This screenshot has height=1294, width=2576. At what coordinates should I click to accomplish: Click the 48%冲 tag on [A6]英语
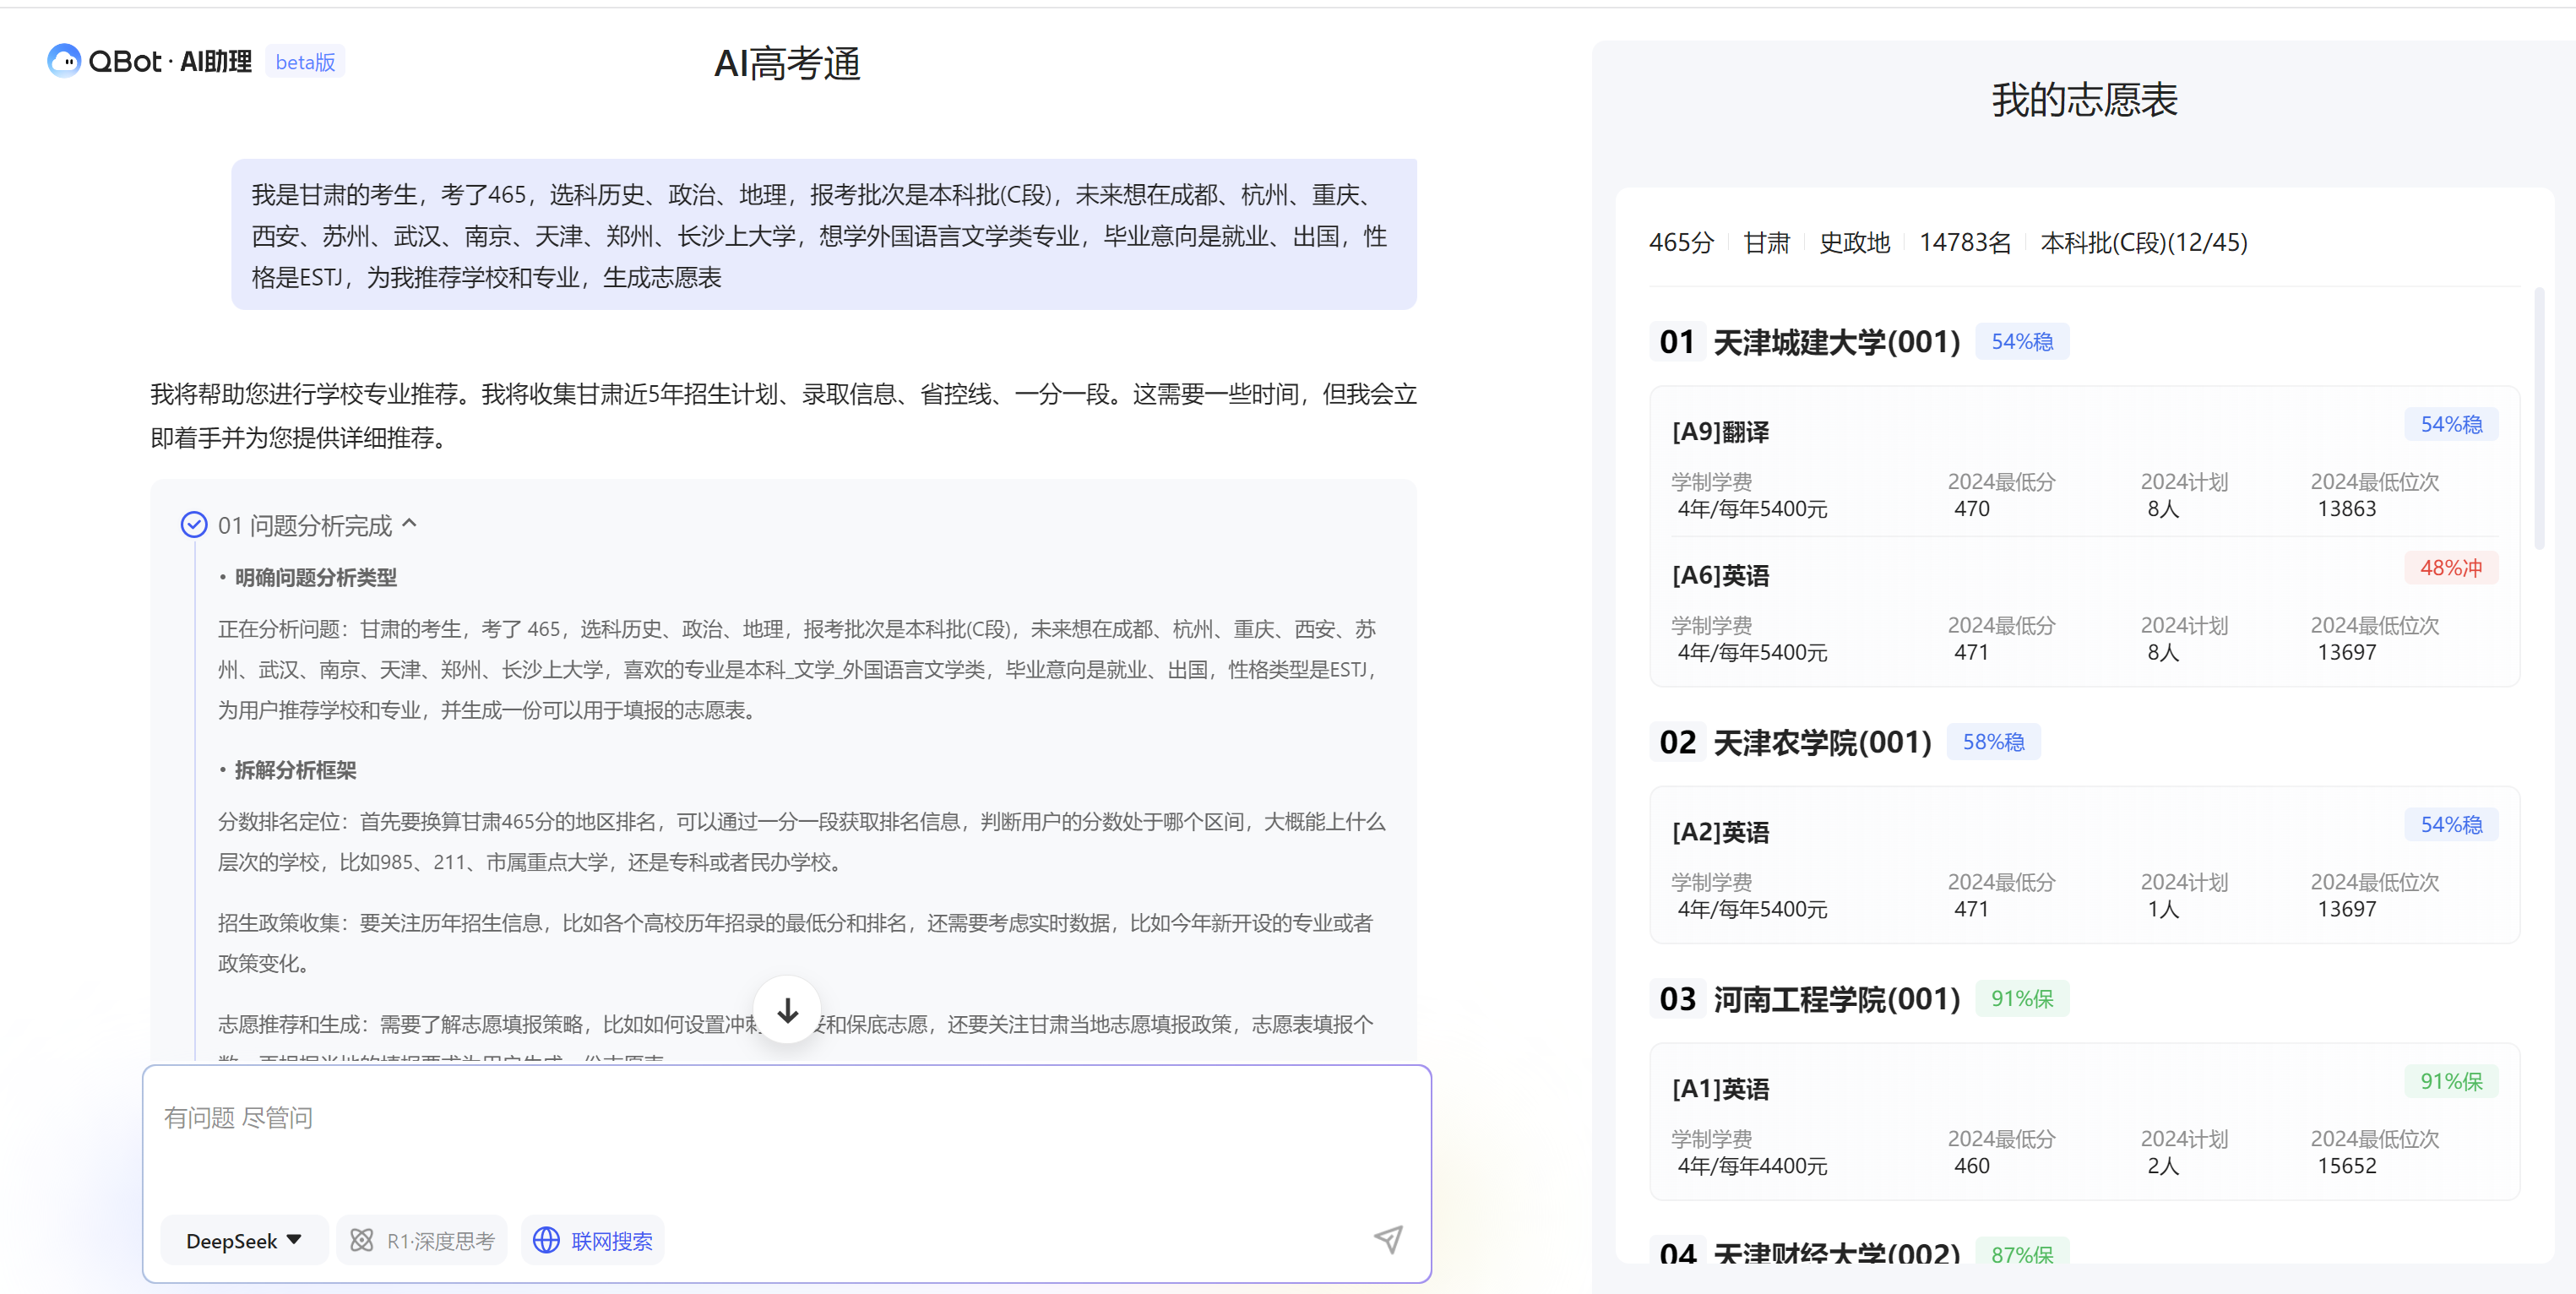tap(2451, 568)
